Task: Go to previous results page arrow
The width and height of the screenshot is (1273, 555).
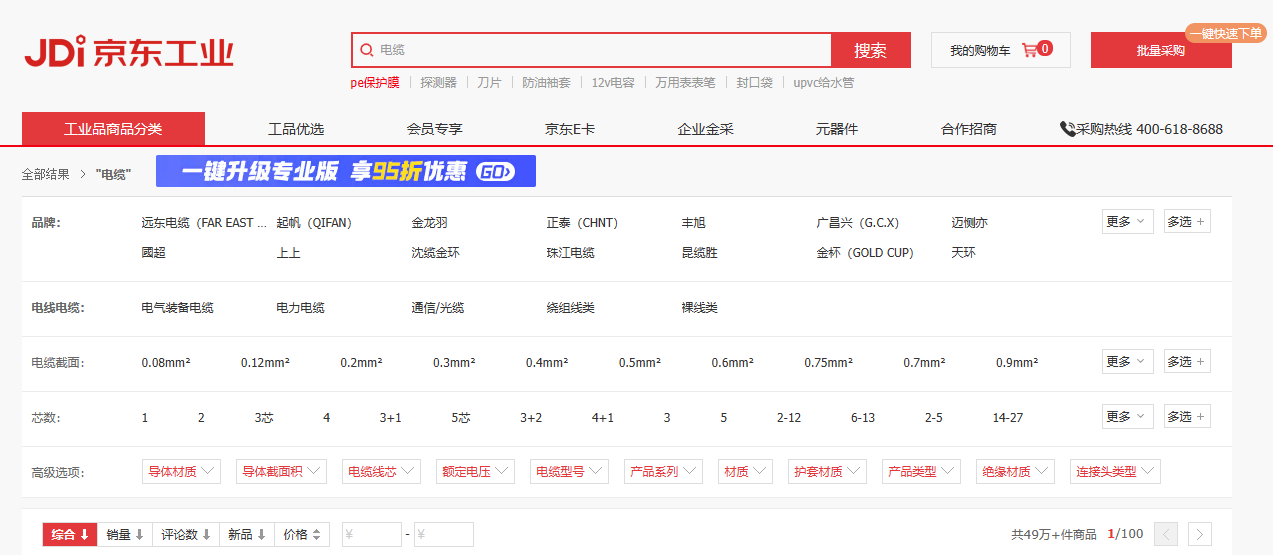Action: pos(1165,535)
